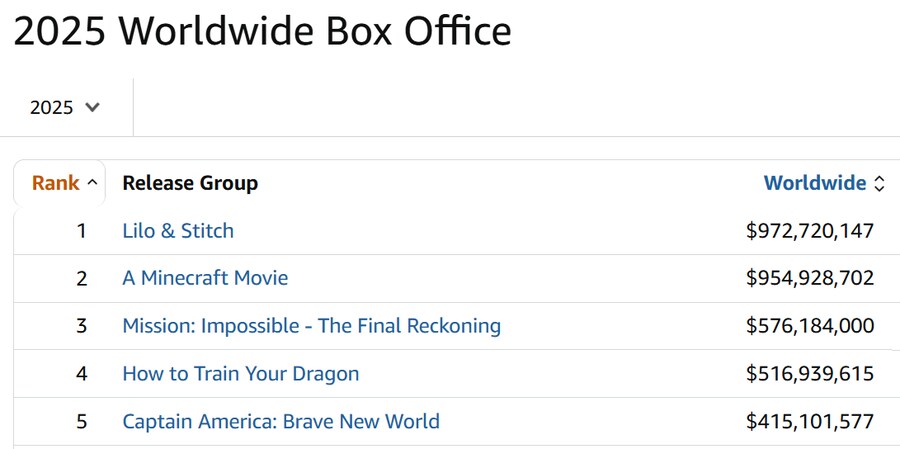Image resolution: width=900 pixels, height=449 pixels.
Task: Select the rank 1 row number
Action: pyautogui.click(x=82, y=231)
